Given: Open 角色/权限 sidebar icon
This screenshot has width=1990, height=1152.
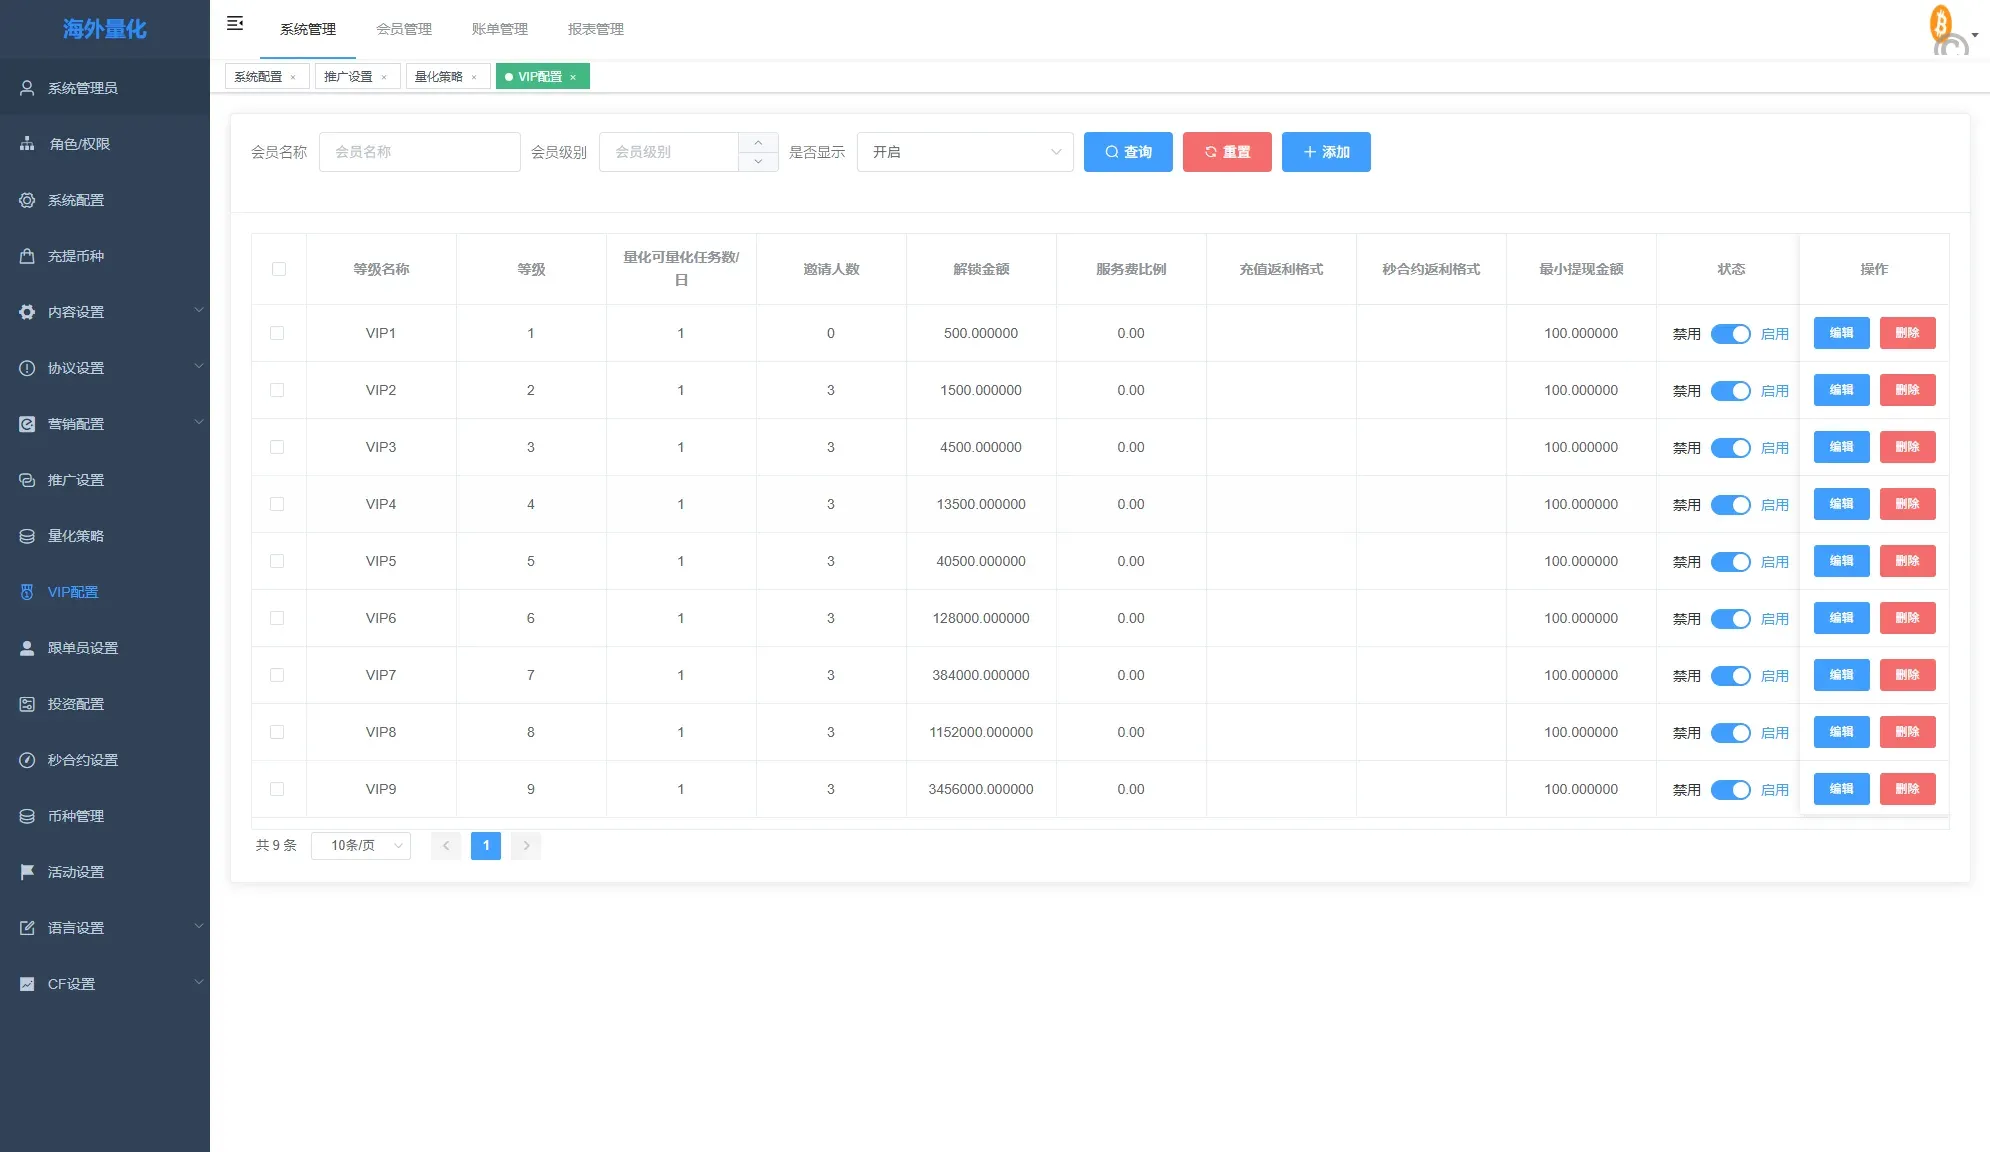Looking at the screenshot, I should (x=27, y=144).
